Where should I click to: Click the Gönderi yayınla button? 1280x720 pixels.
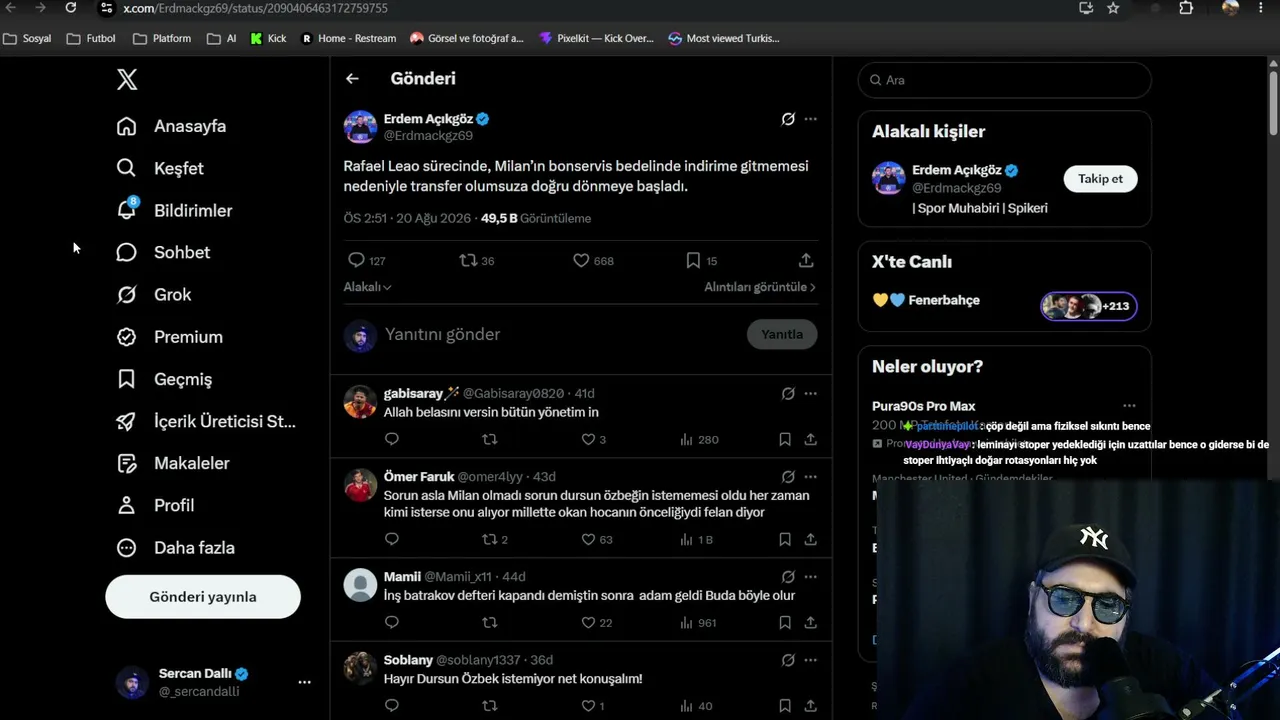[x=203, y=597]
